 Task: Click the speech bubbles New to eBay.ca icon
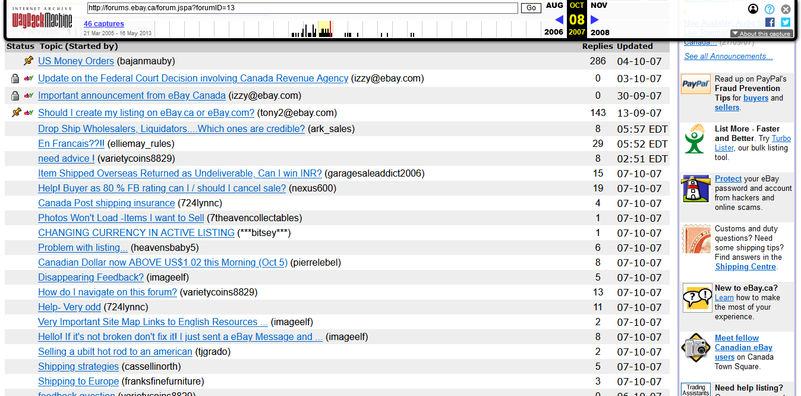pos(697,298)
